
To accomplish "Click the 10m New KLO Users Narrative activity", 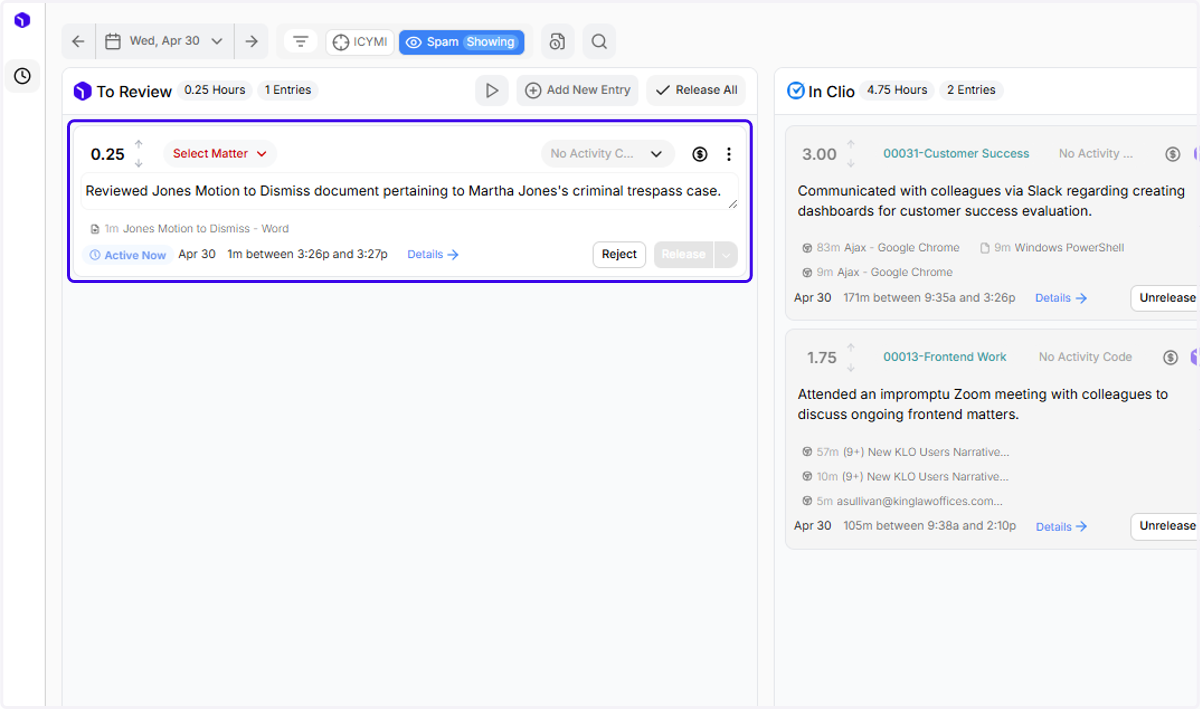I will 905,477.
